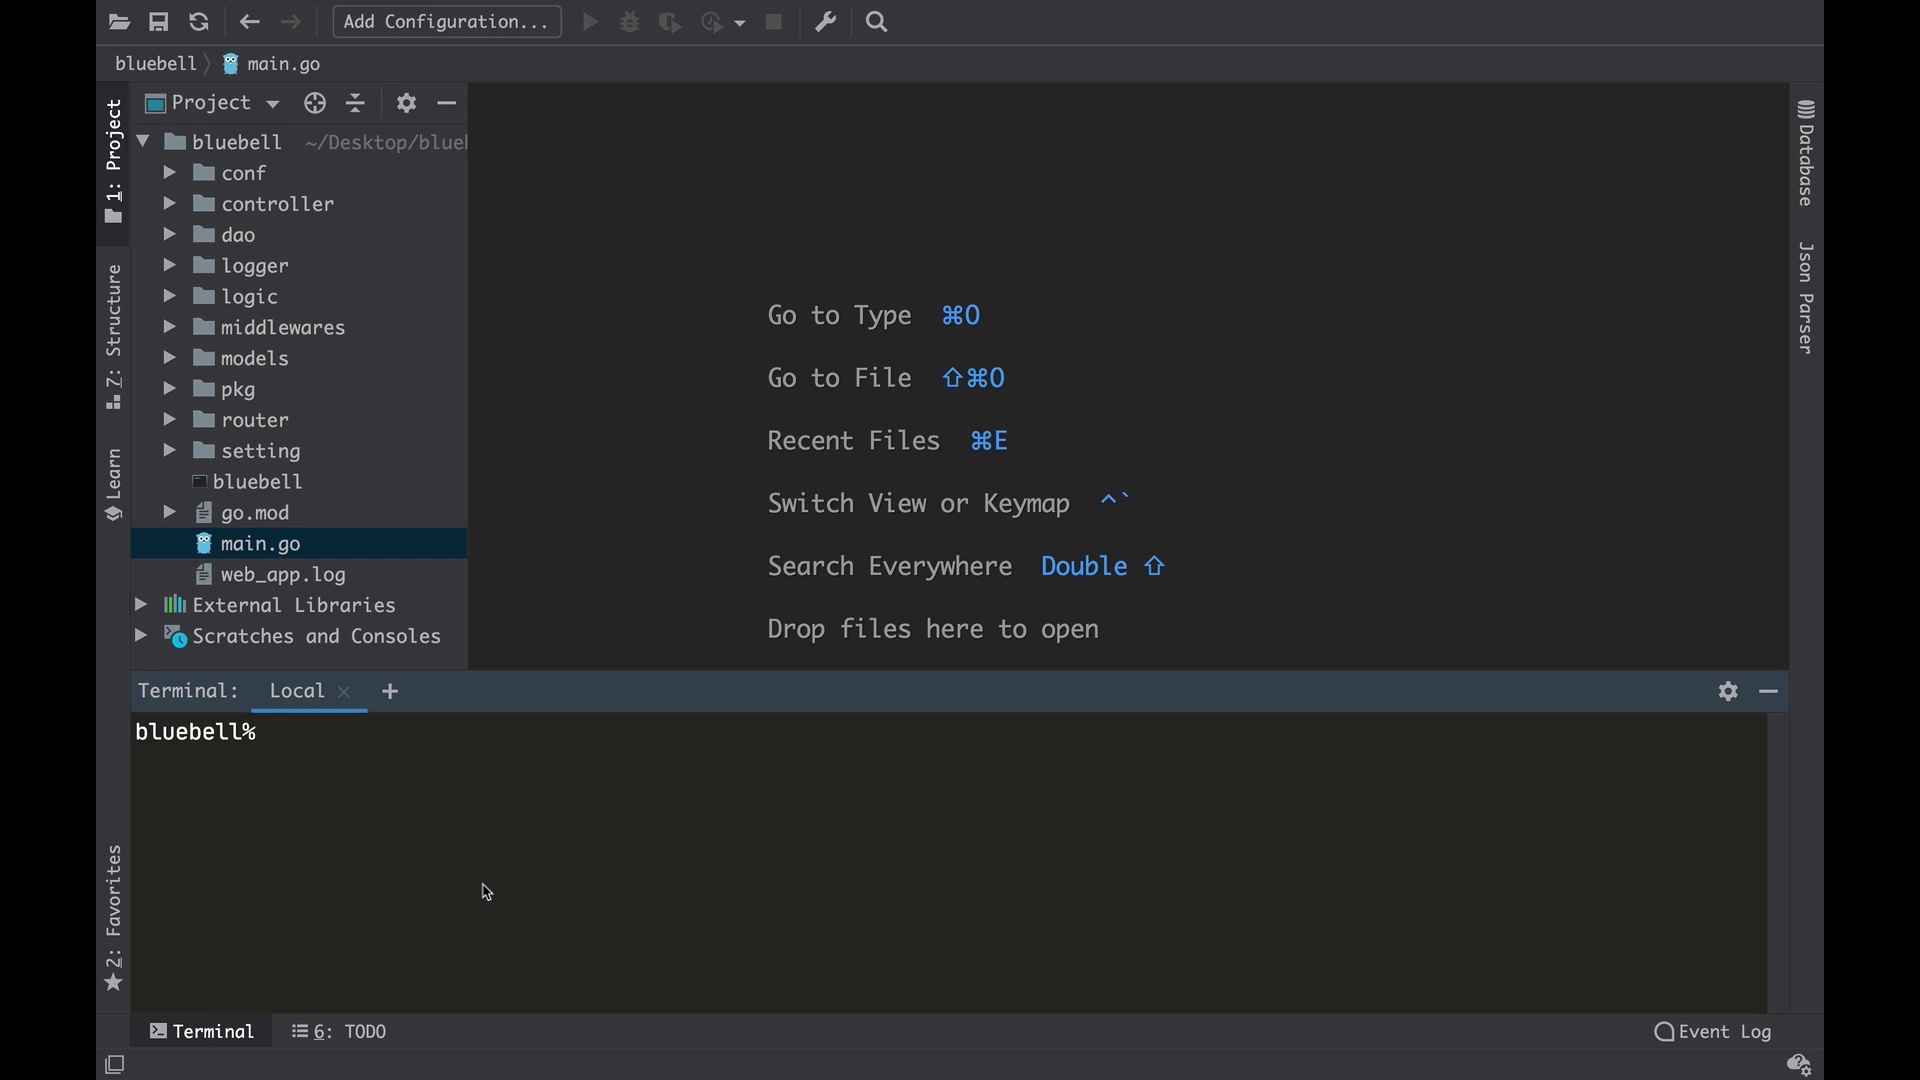Expand the controller folder
The width and height of the screenshot is (1920, 1080).
pos(170,204)
